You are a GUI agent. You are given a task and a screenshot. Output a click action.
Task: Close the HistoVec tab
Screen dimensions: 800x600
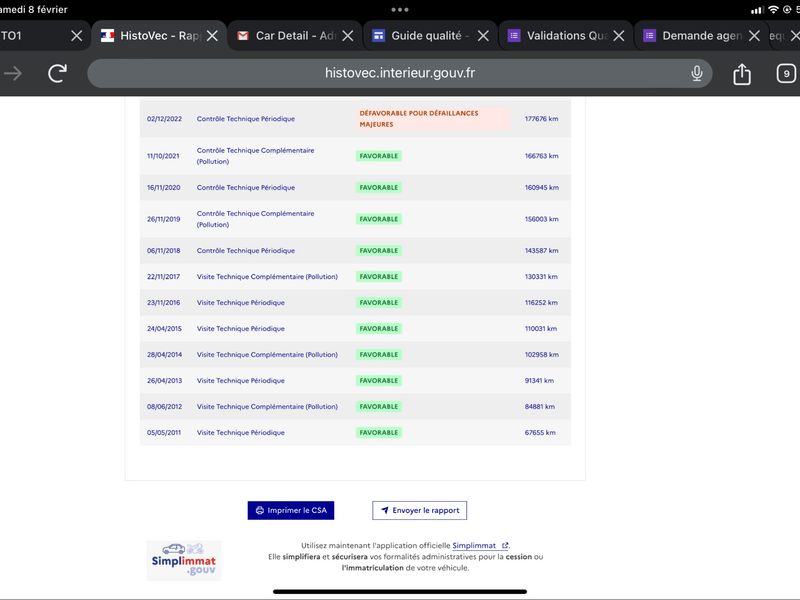pyautogui.click(x=212, y=36)
